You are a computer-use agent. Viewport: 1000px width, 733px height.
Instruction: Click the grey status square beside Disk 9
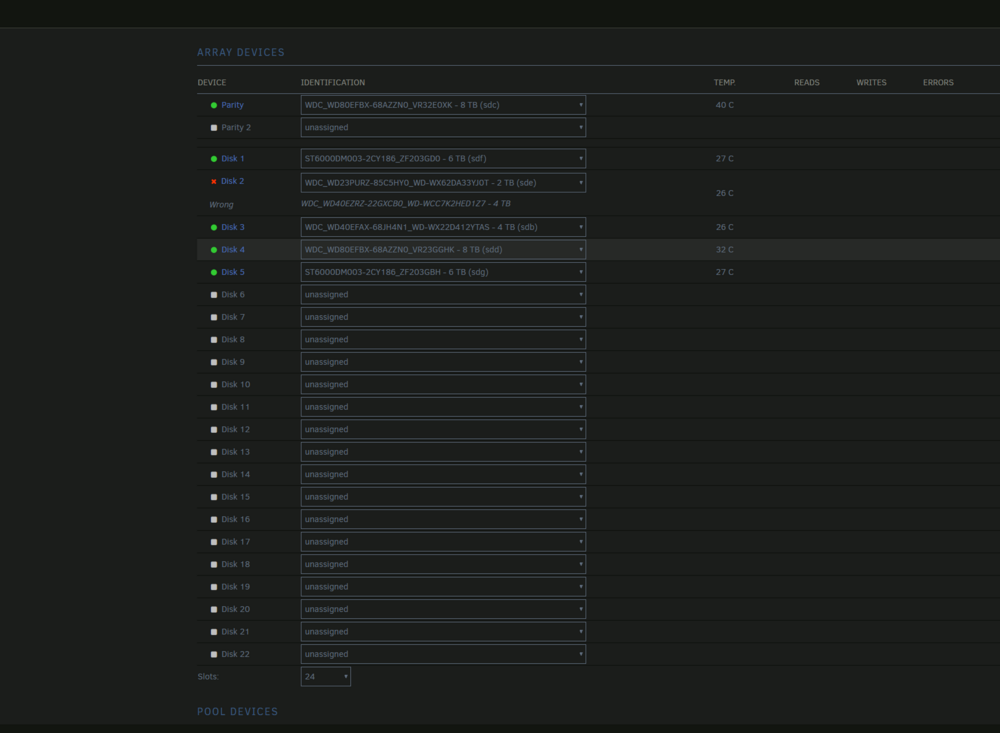click(x=214, y=362)
